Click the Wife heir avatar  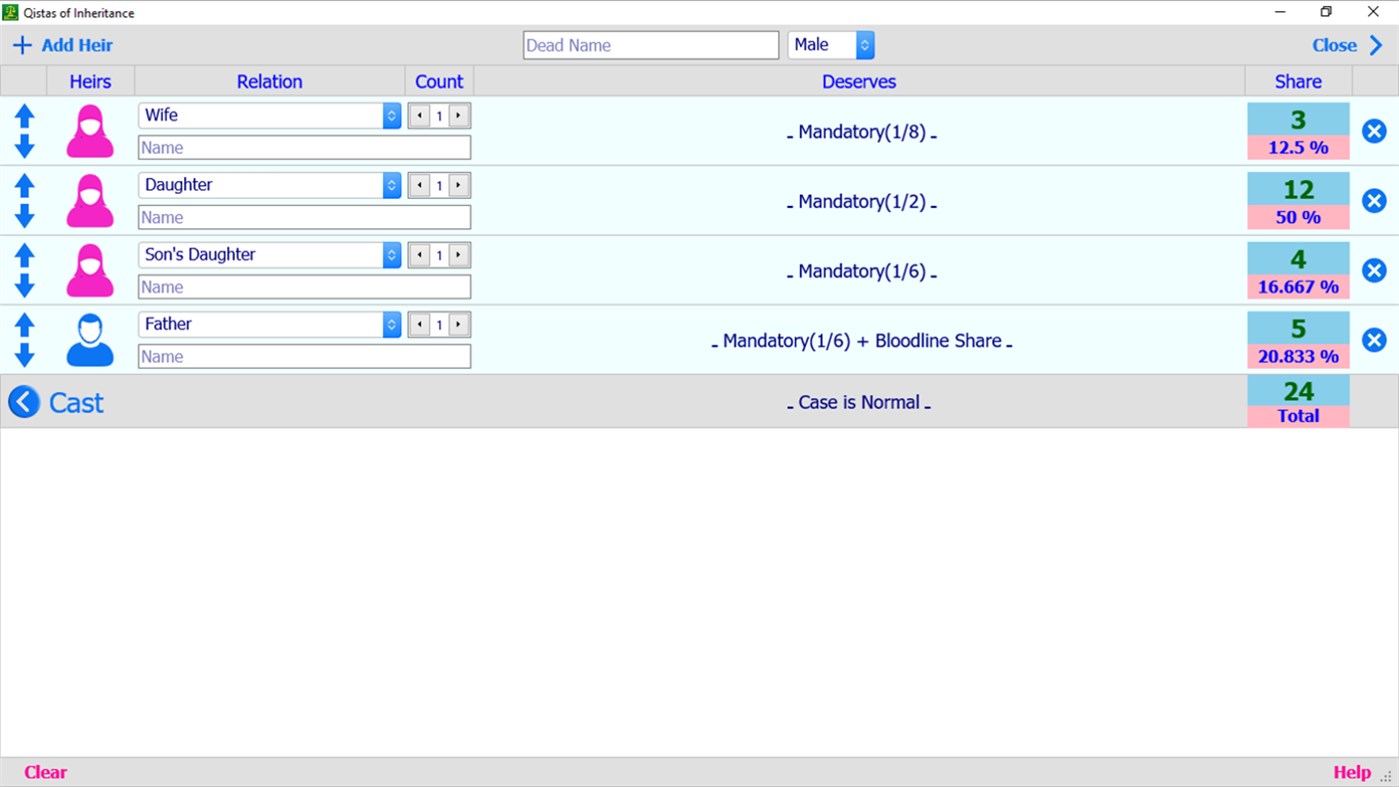click(x=89, y=130)
